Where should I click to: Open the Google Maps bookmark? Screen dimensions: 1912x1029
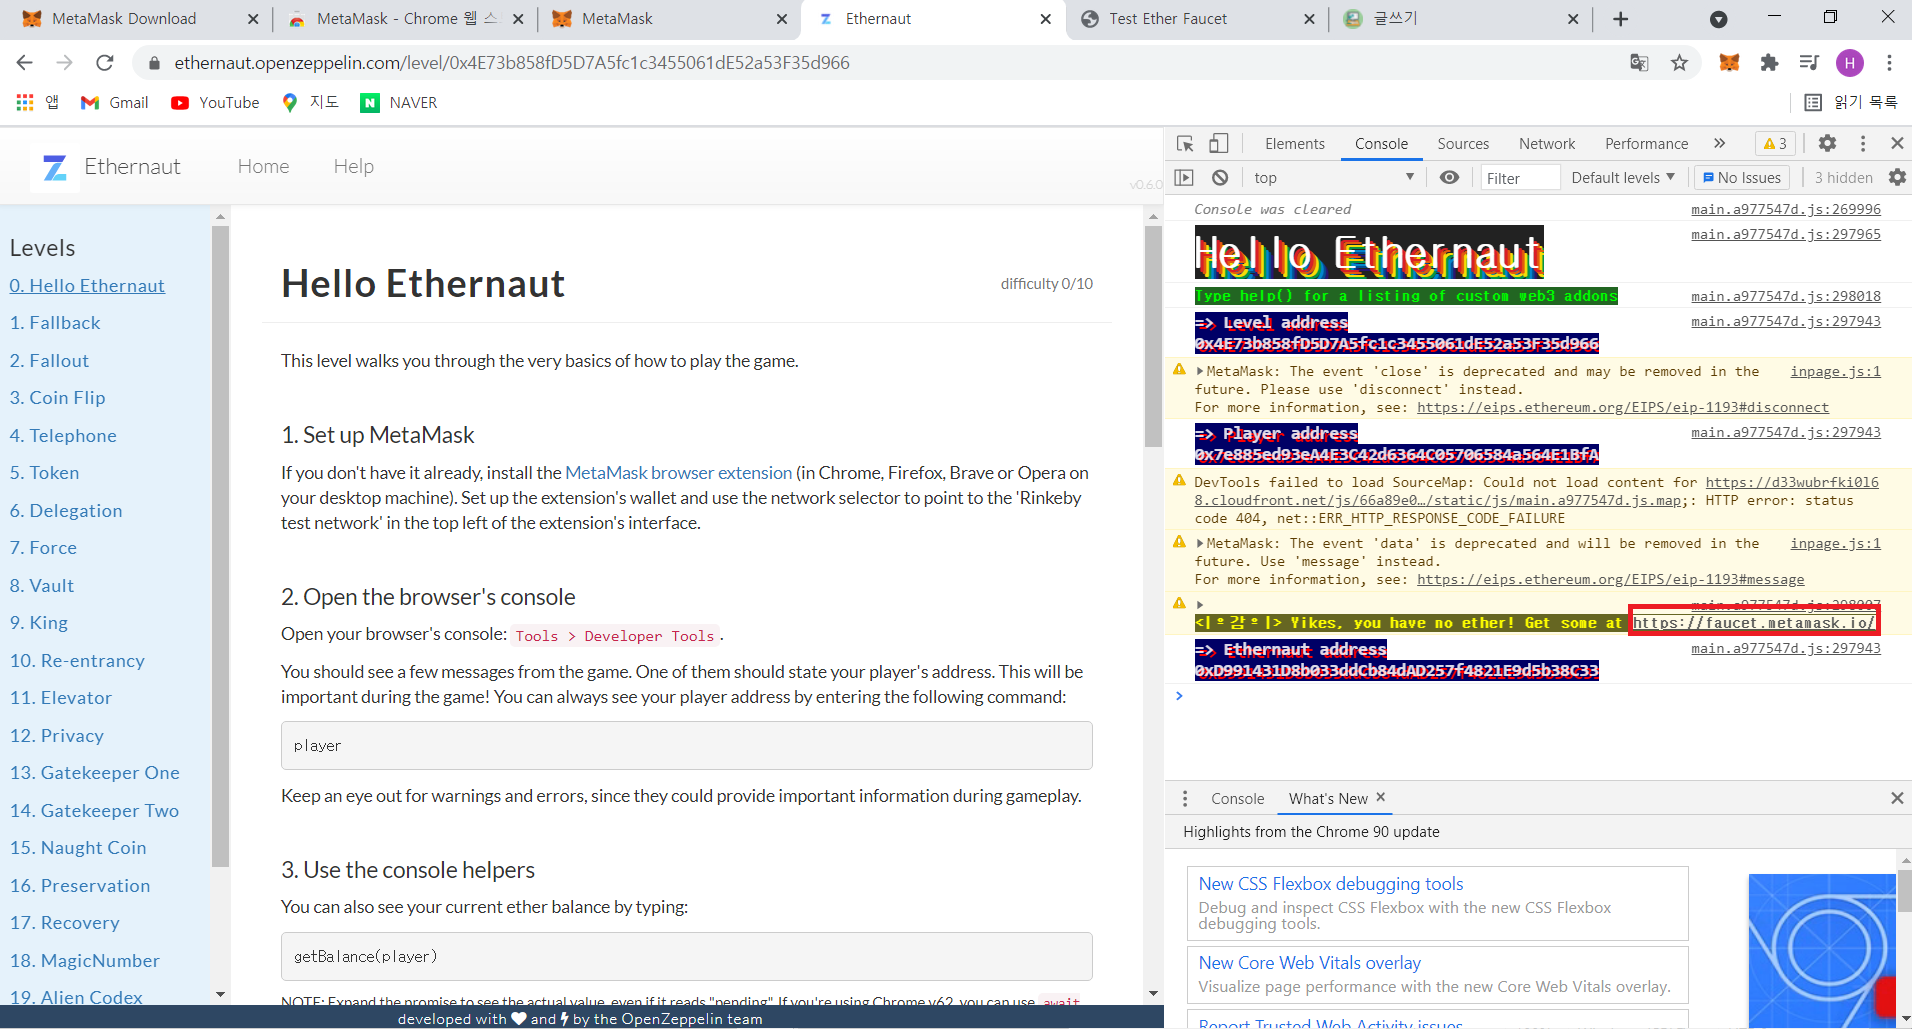pyautogui.click(x=311, y=102)
